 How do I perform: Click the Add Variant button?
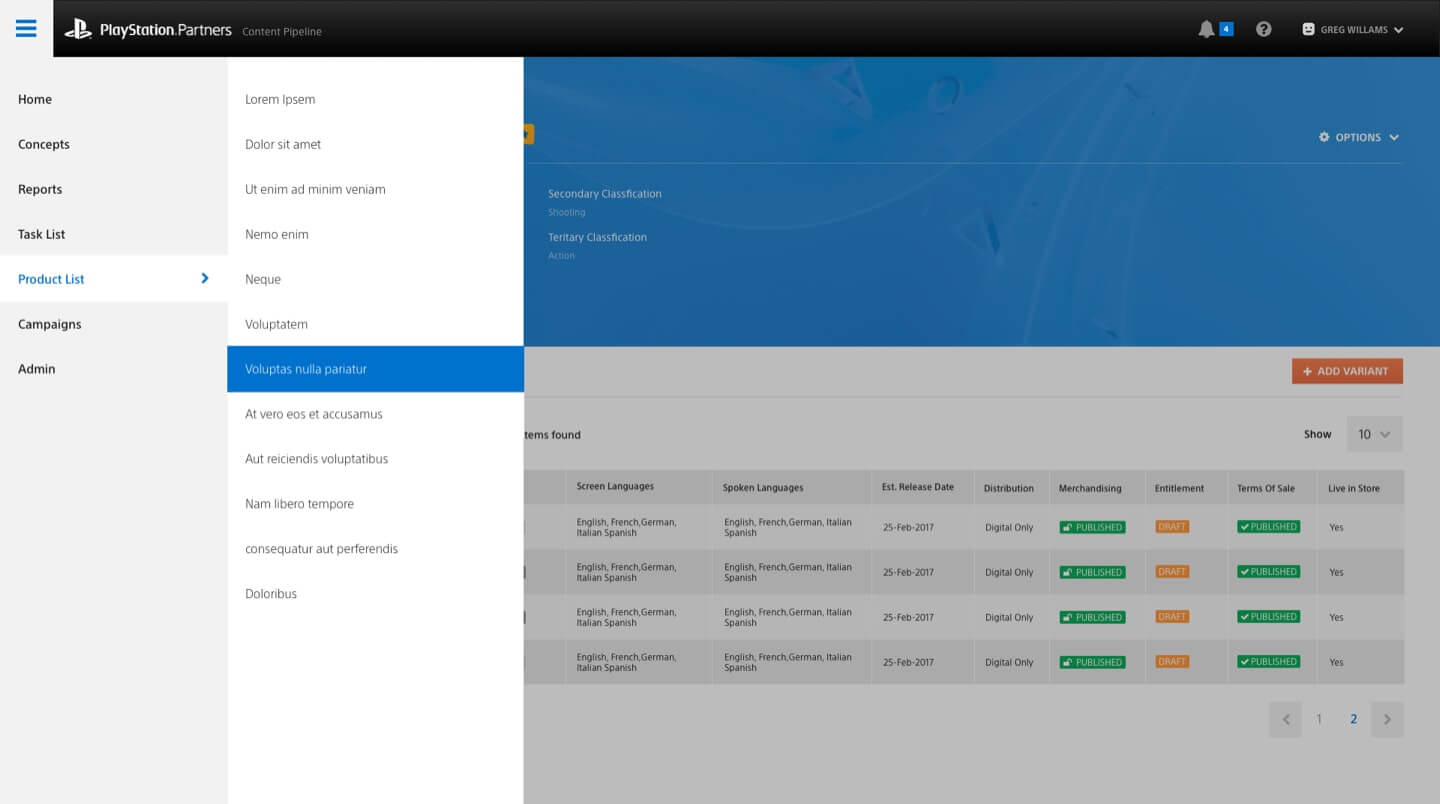pyautogui.click(x=1346, y=371)
